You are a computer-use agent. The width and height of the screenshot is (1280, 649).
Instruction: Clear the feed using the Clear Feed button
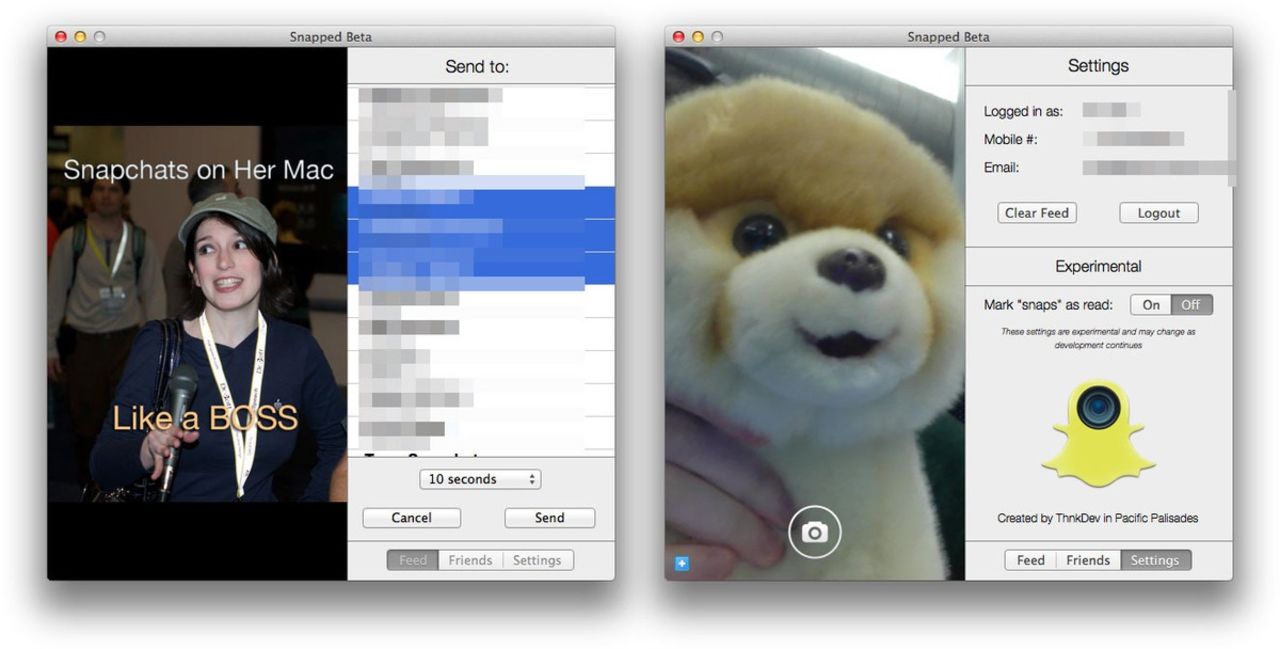tap(1037, 212)
